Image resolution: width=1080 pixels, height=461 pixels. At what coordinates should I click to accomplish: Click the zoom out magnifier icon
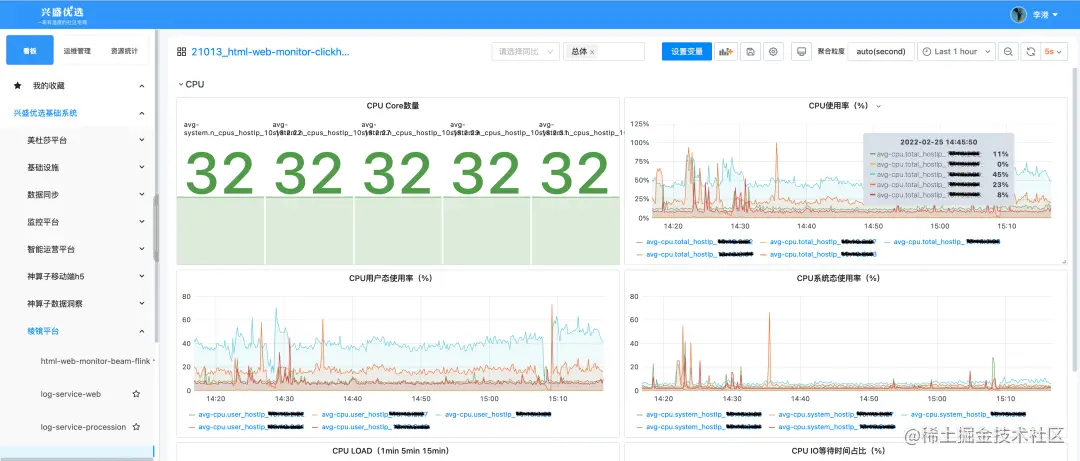coord(1008,52)
